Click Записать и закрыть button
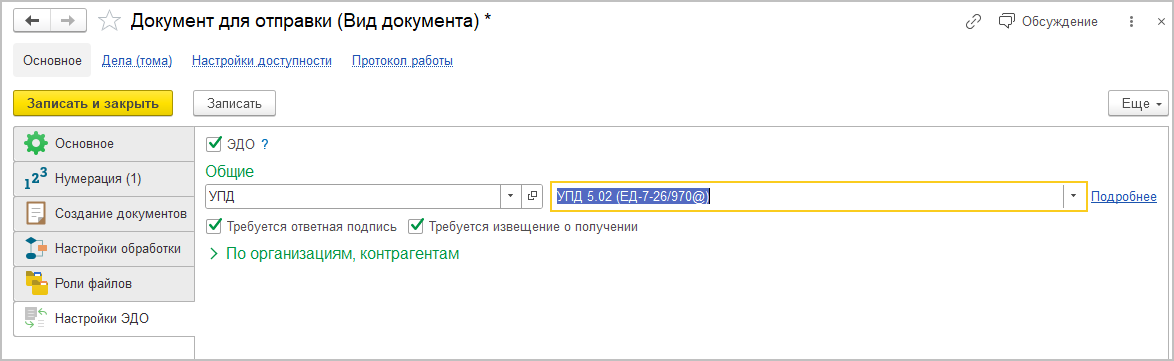 click(93, 103)
